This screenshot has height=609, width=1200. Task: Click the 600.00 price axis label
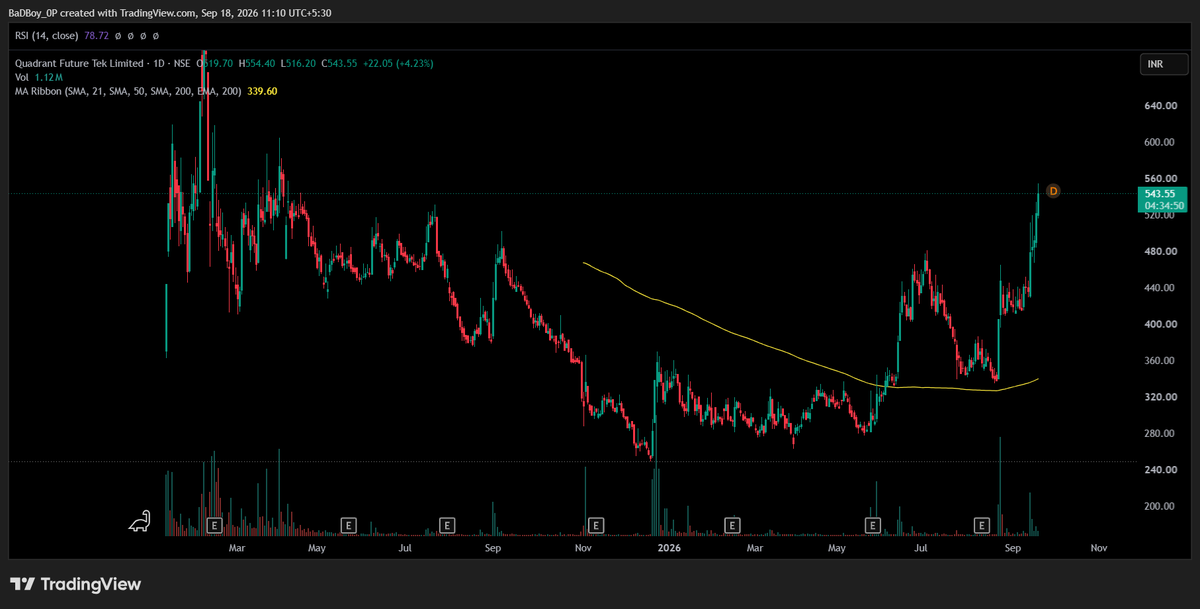1158,142
